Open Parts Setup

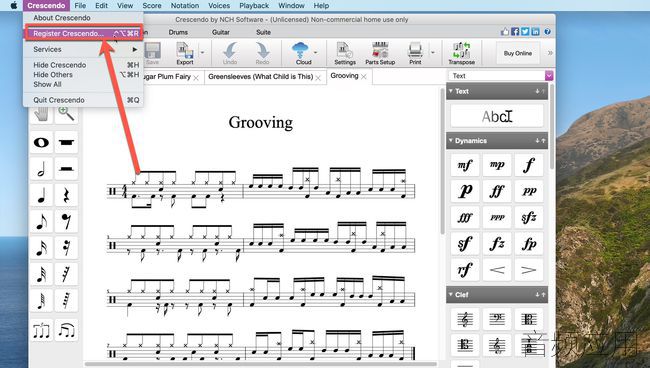[x=380, y=53]
